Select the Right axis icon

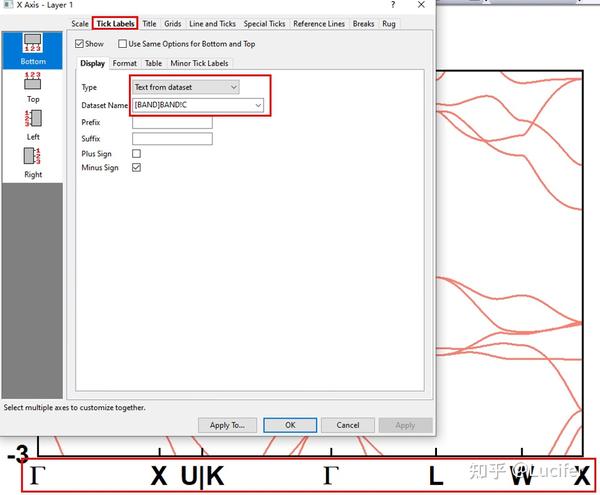[33, 163]
